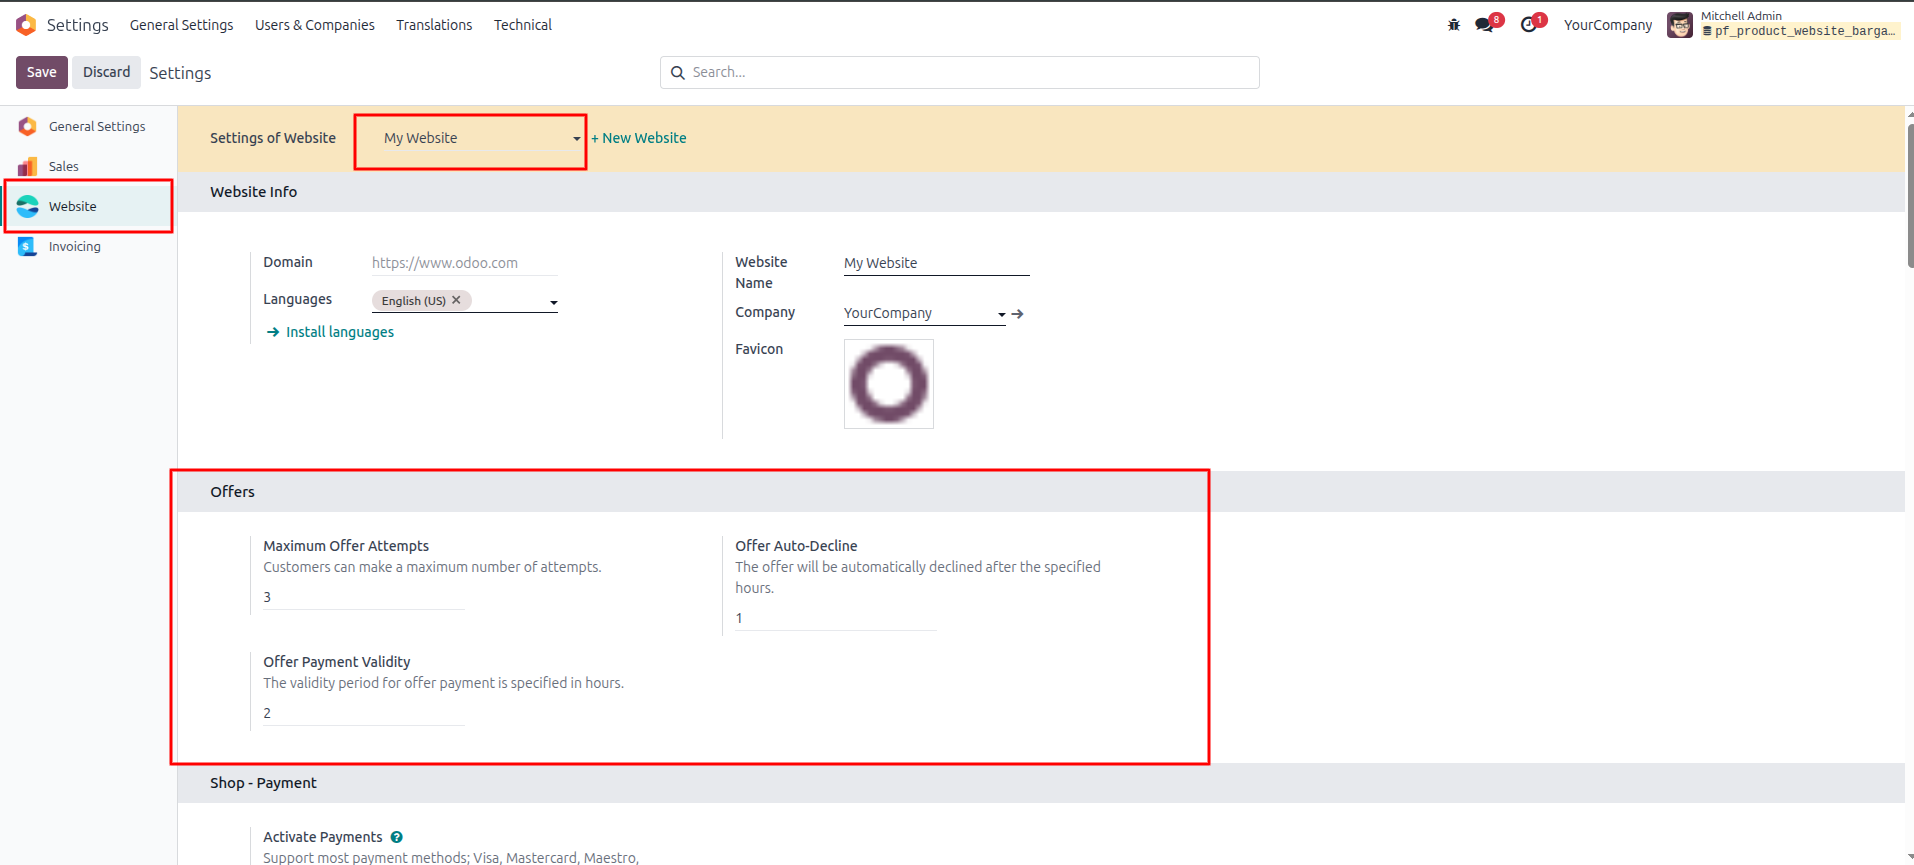Remove the English (US) language tag
Image resolution: width=1914 pixels, height=865 pixels.
pos(457,300)
